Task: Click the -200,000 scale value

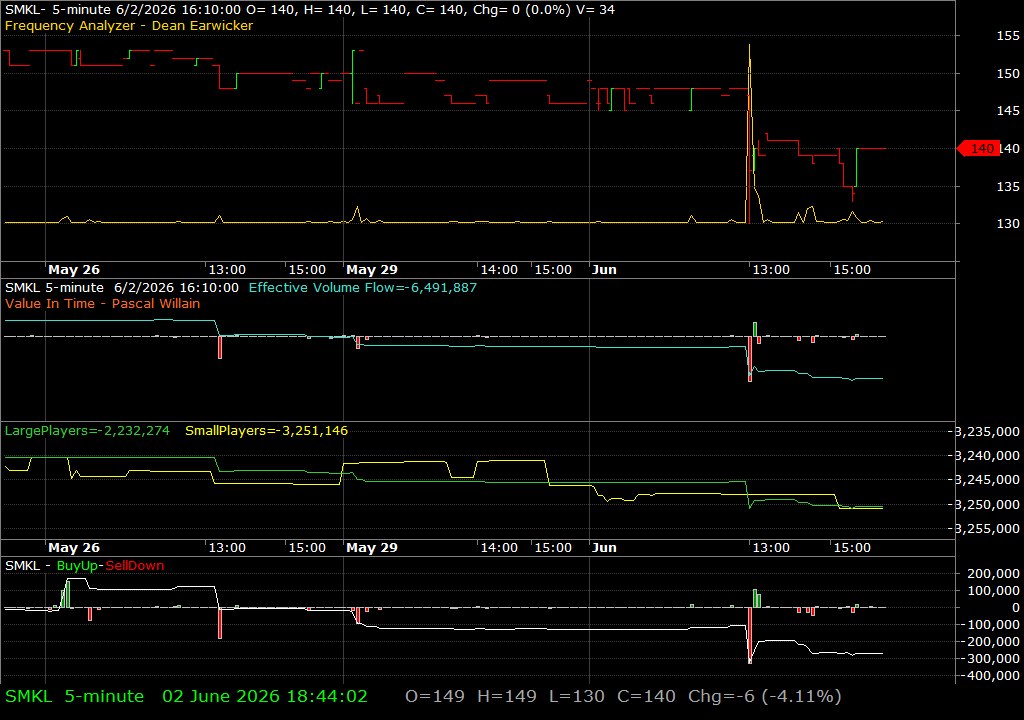Action: (x=991, y=642)
